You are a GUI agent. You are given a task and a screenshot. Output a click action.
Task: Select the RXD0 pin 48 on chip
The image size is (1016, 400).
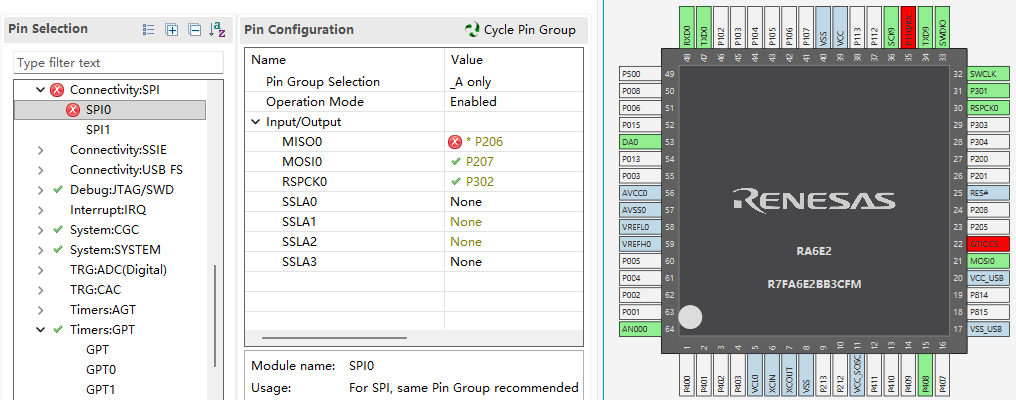pyautogui.click(x=687, y=25)
